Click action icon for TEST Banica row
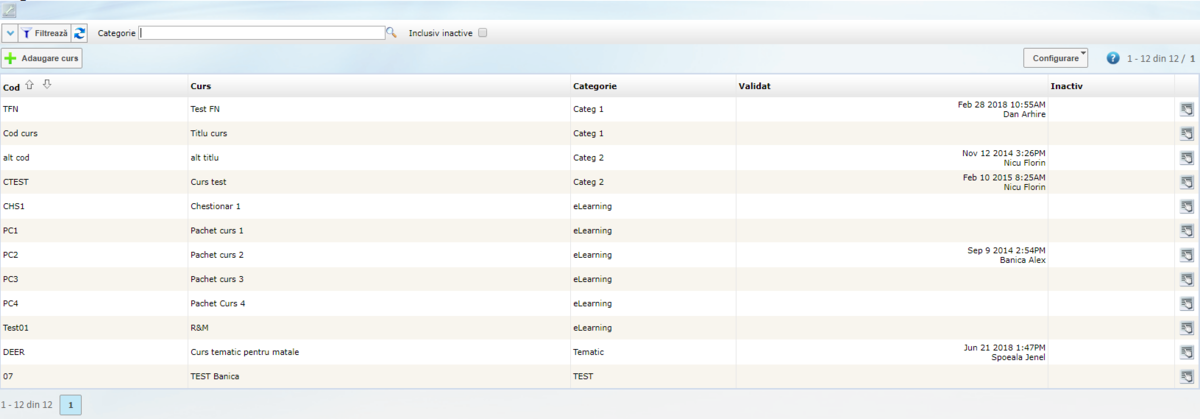Image resolution: width=1200 pixels, height=419 pixels. coord(1186,377)
